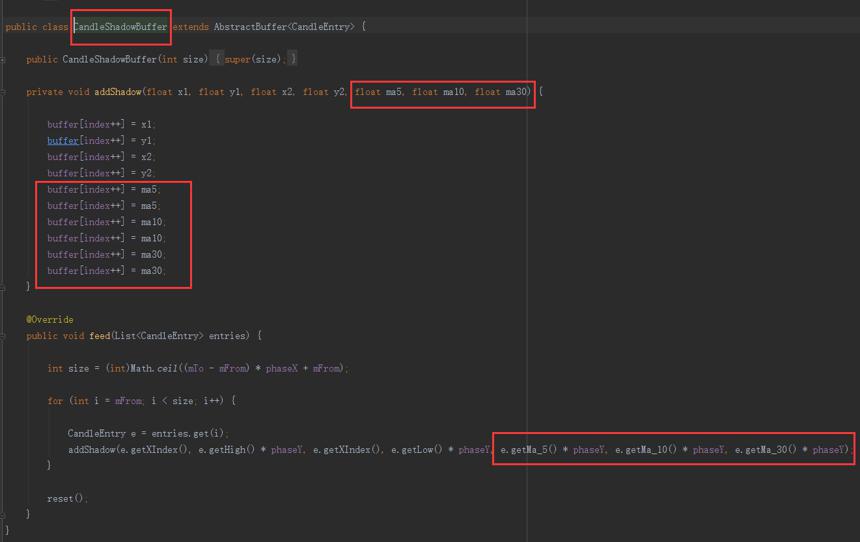Click the first buffer[index++] = ma30 line
The width and height of the screenshot is (860, 542).
coord(105,255)
